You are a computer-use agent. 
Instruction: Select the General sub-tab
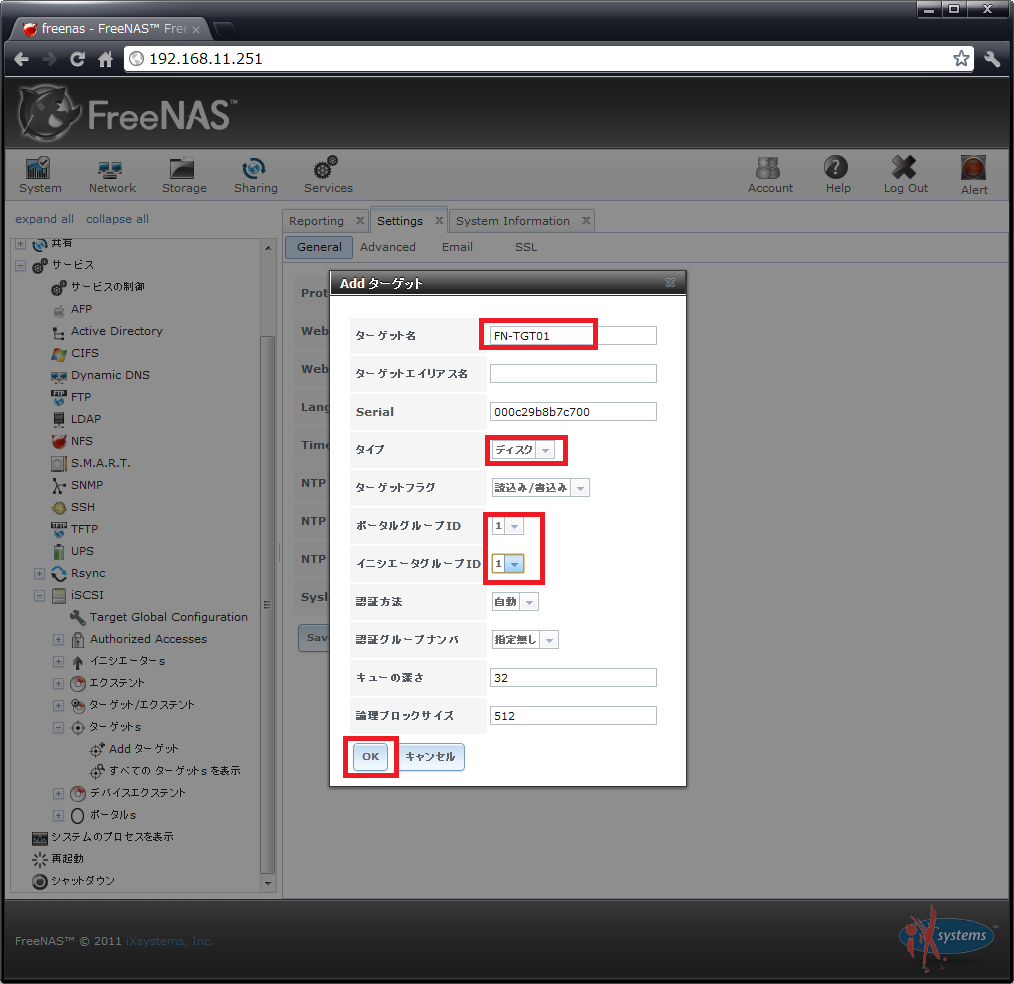(x=319, y=247)
